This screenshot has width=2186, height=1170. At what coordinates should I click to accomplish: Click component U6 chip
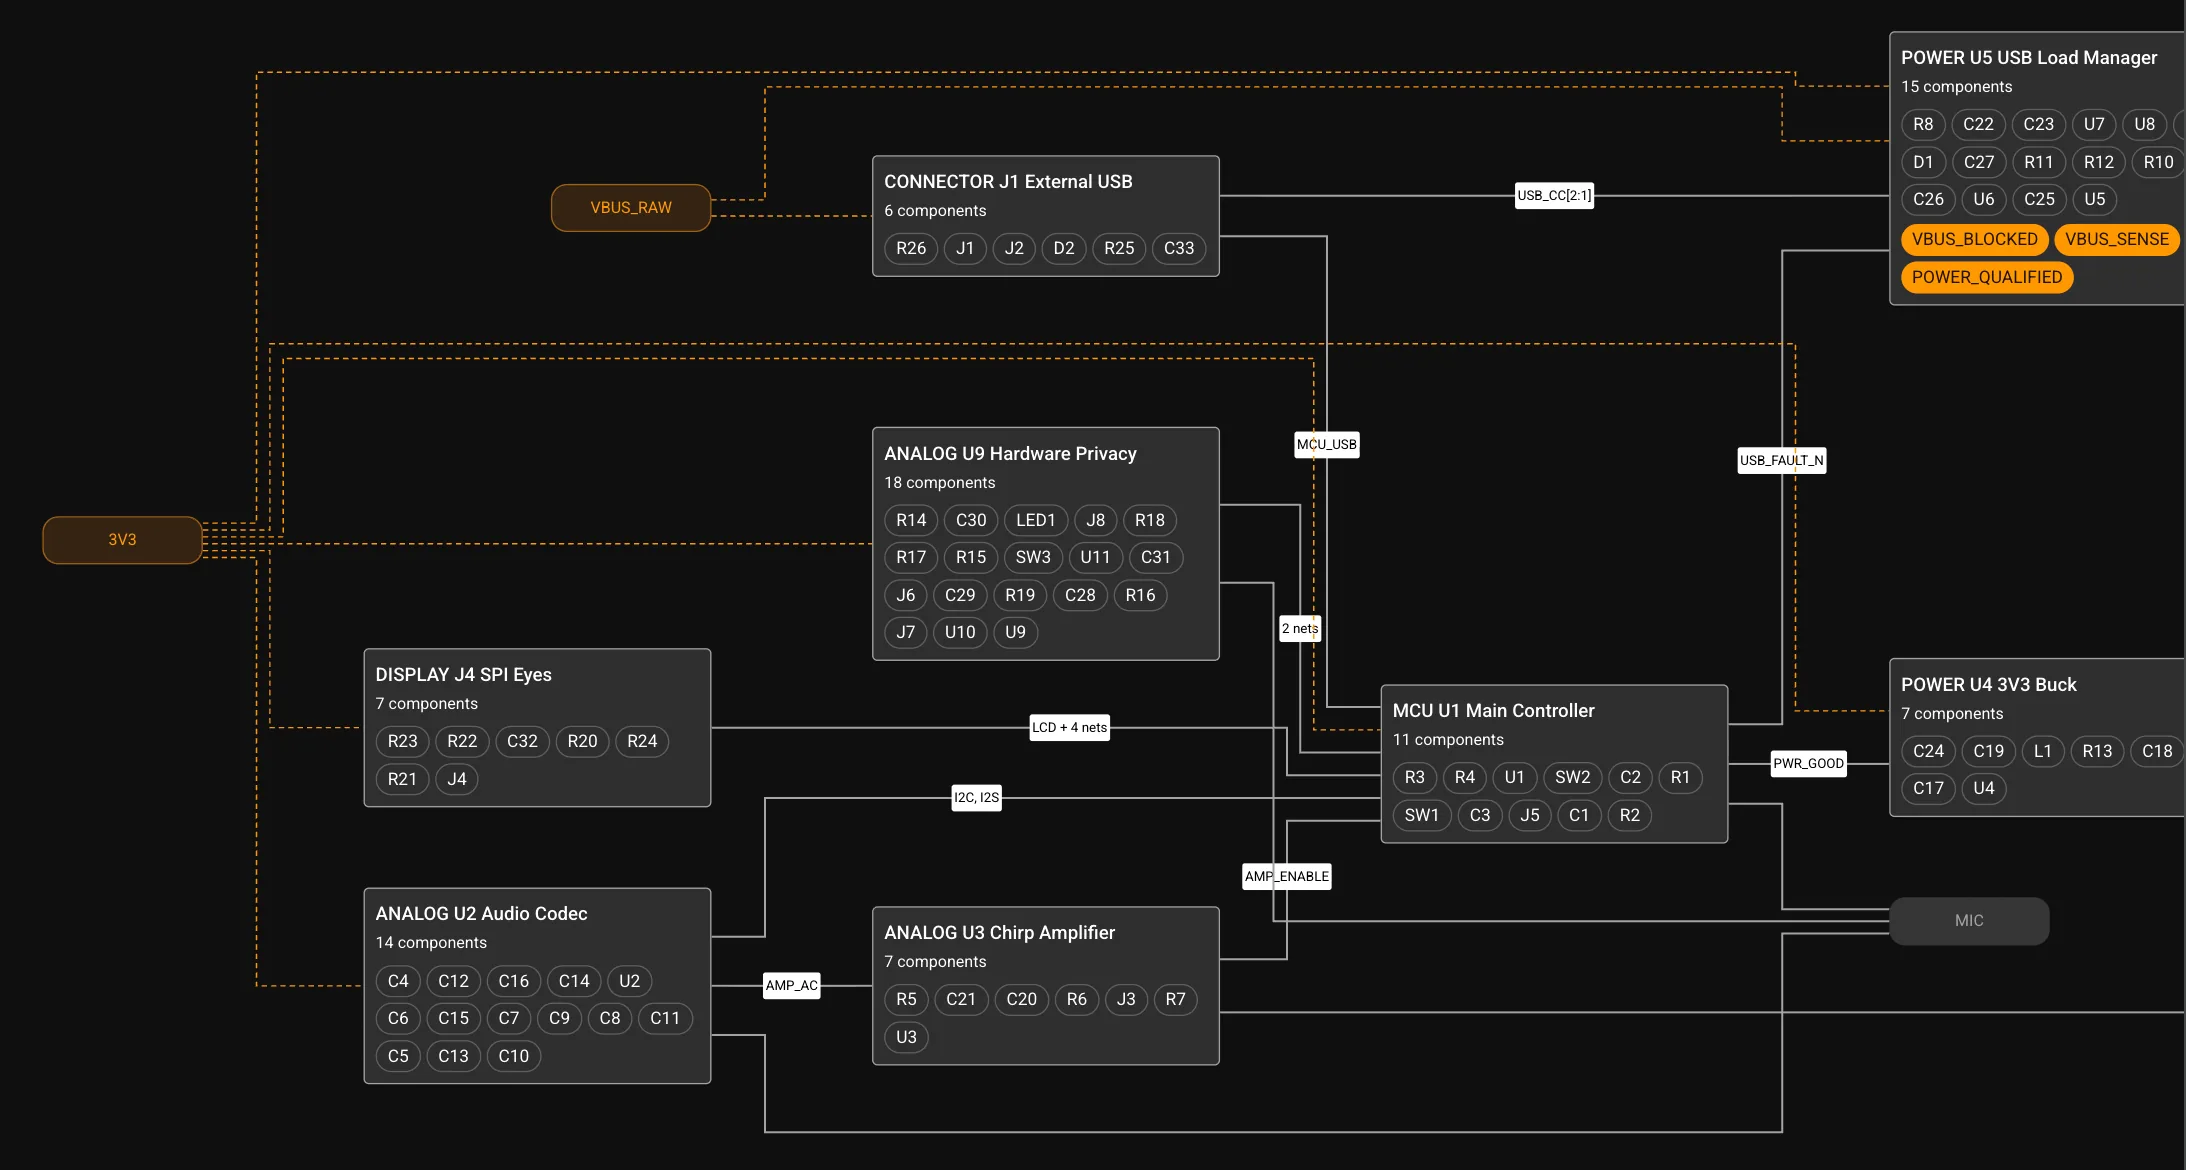click(1984, 200)
